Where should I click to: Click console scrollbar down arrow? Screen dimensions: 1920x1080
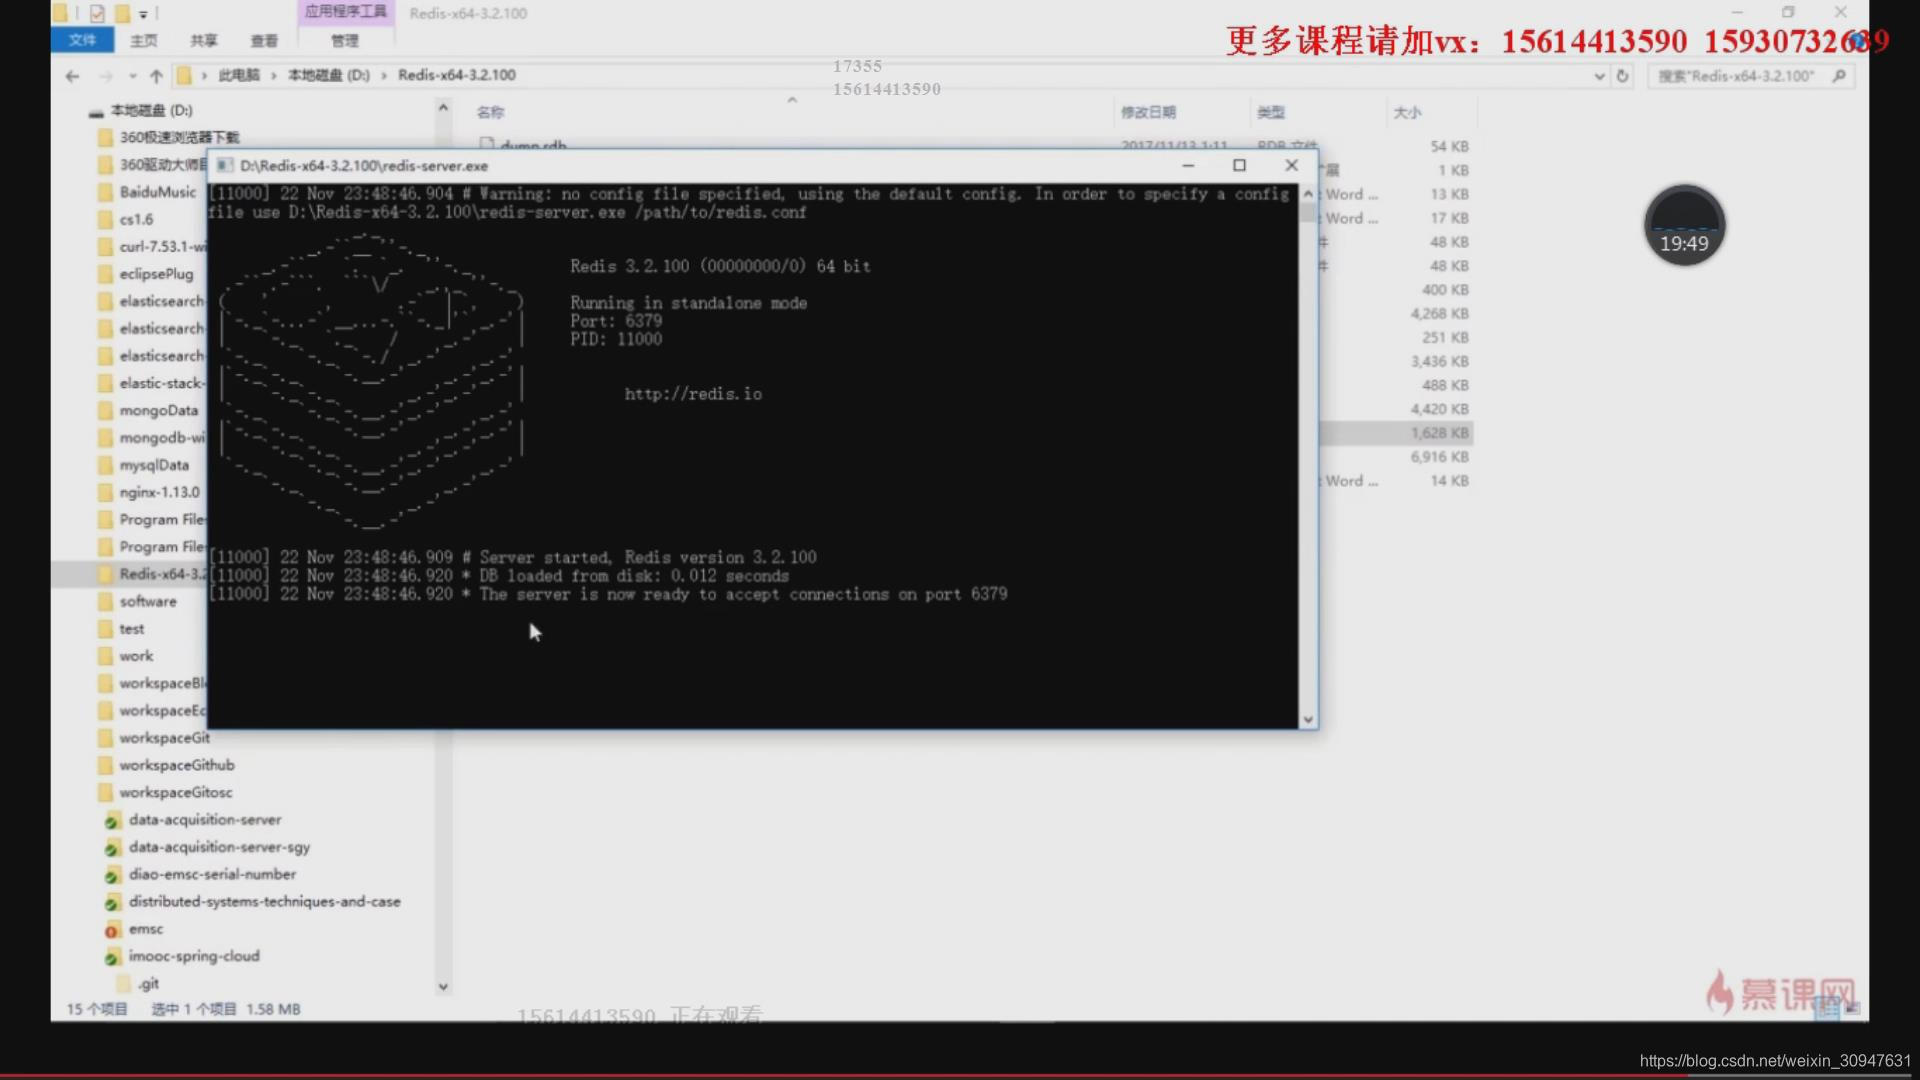coord(1307,719)
